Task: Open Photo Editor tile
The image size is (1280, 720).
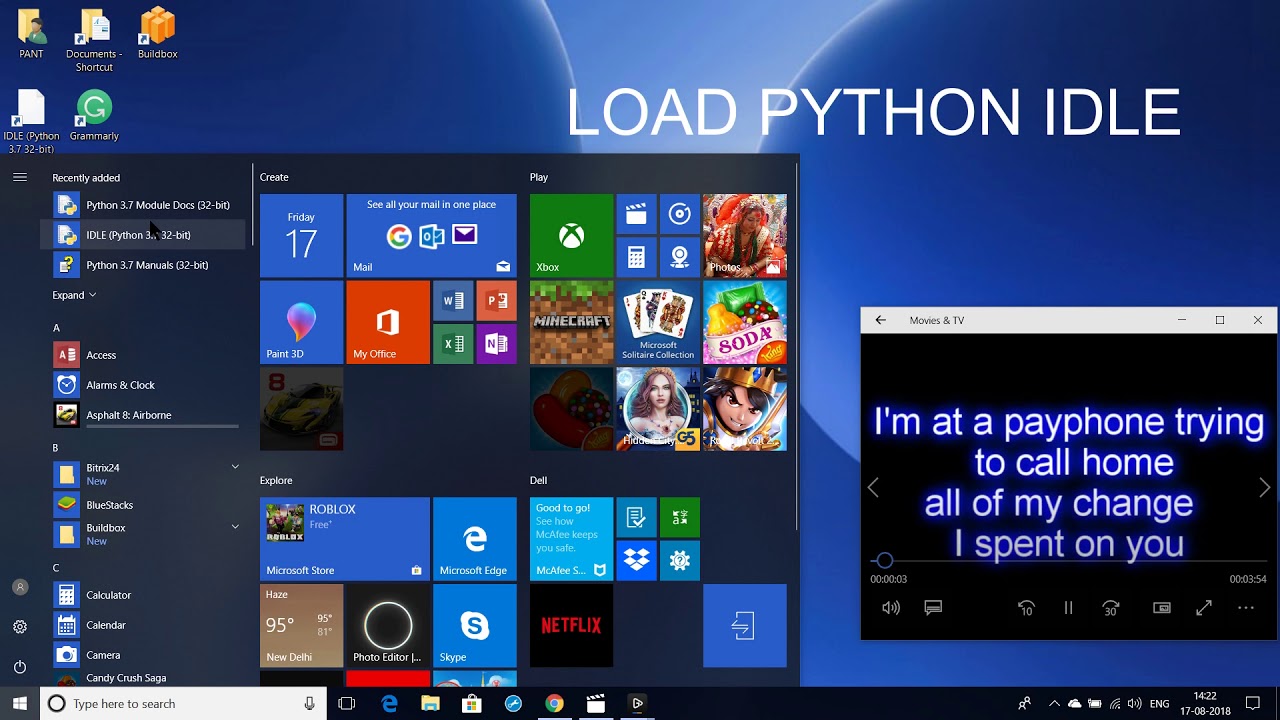Action: point(388,626)
